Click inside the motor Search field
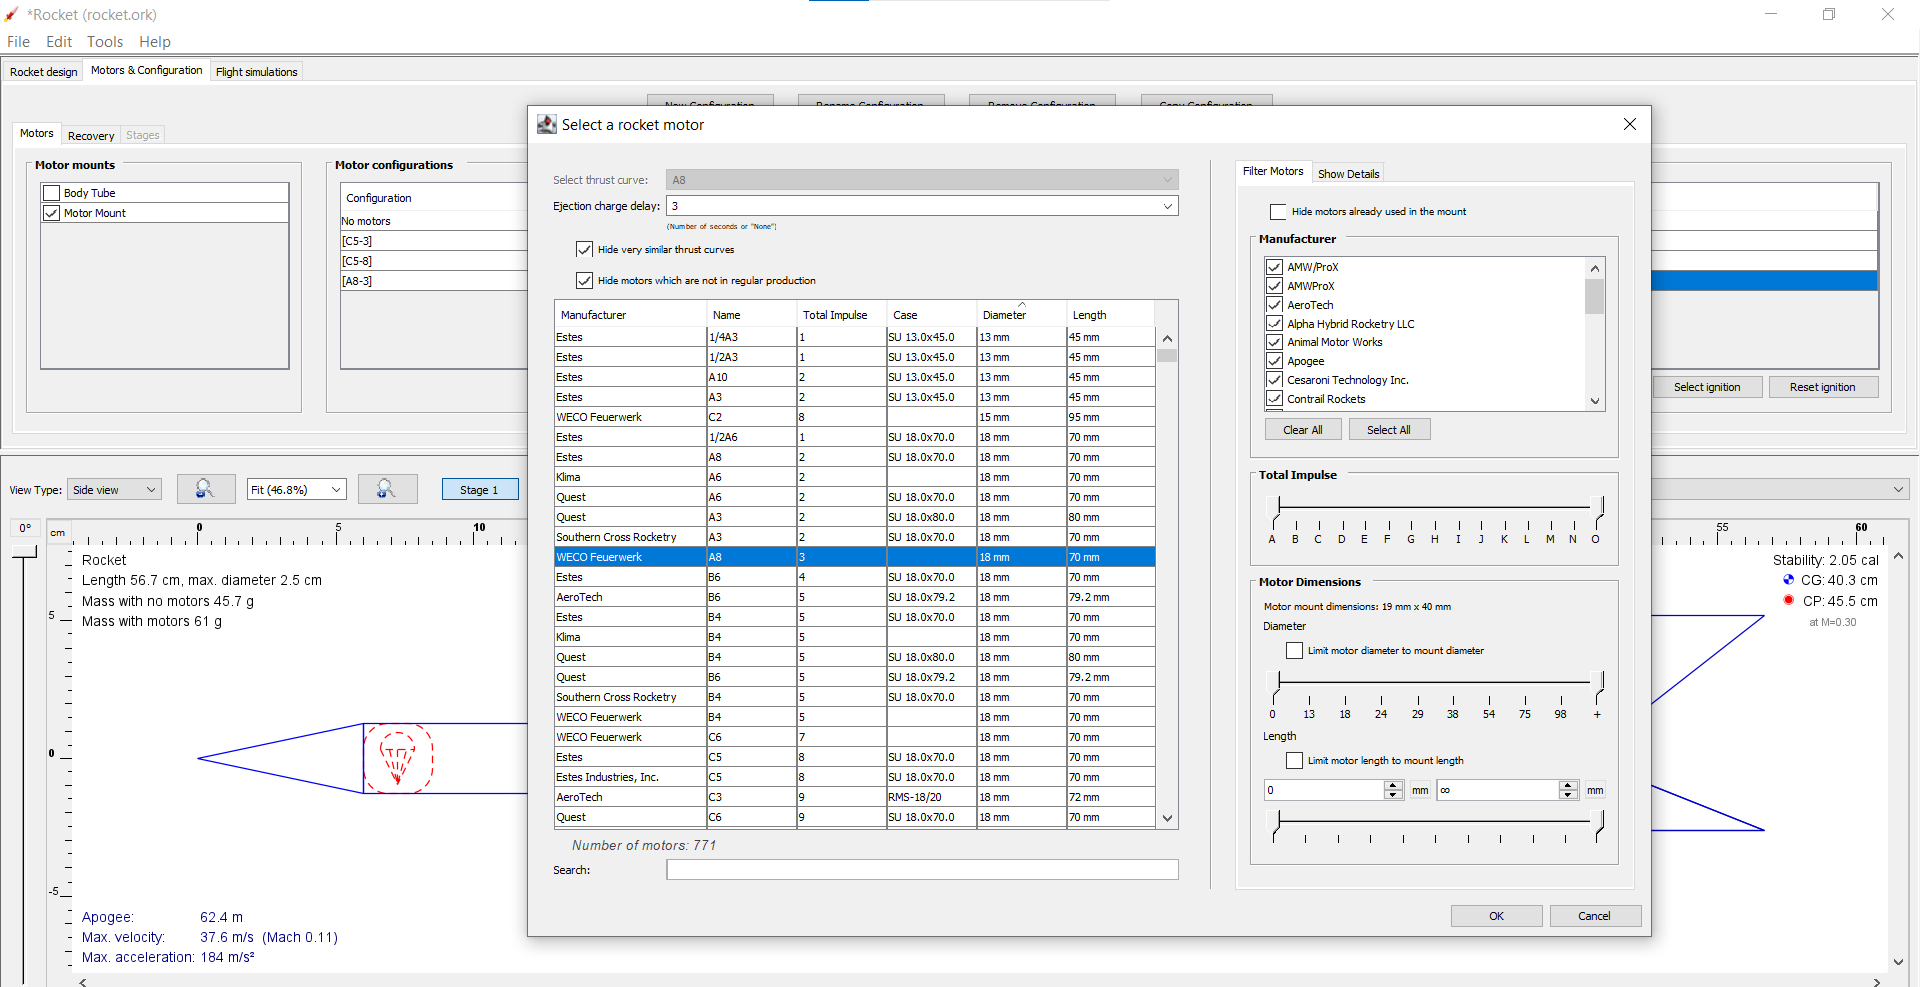This screenshot has height=987, width=1920. (x=920, y=869)
